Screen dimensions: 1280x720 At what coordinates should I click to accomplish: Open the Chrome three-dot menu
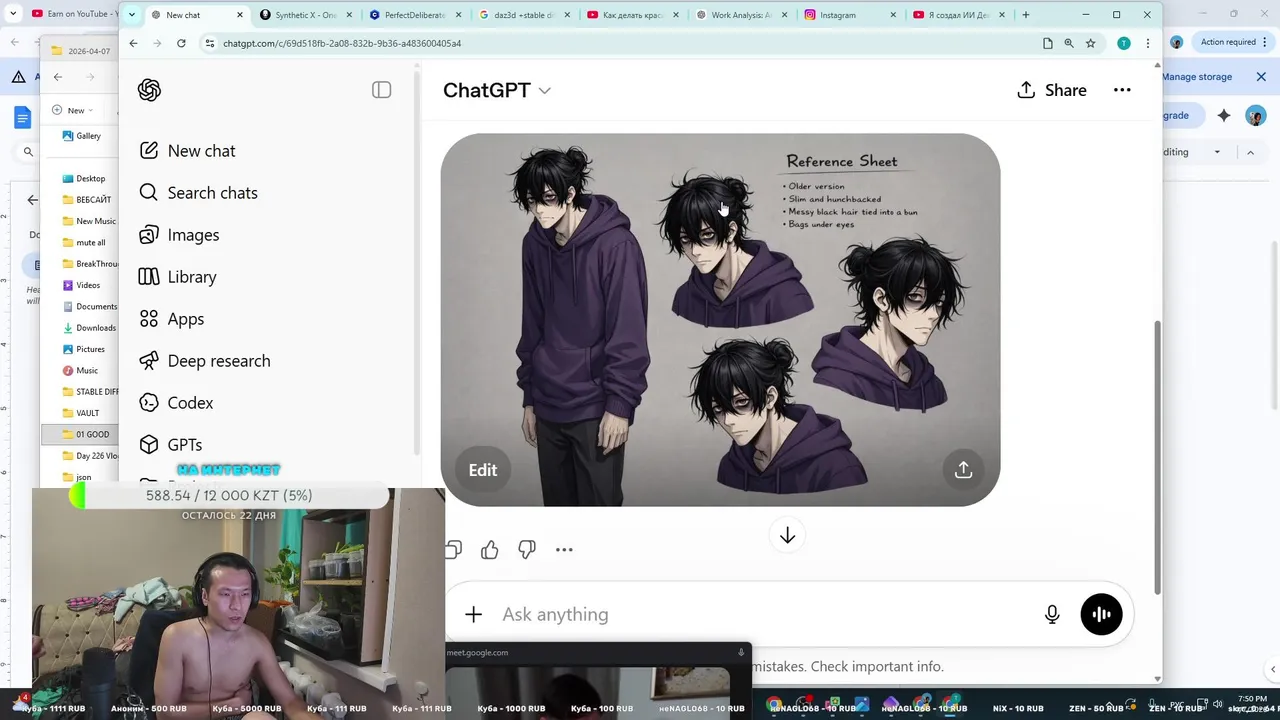pos(1147,43)
